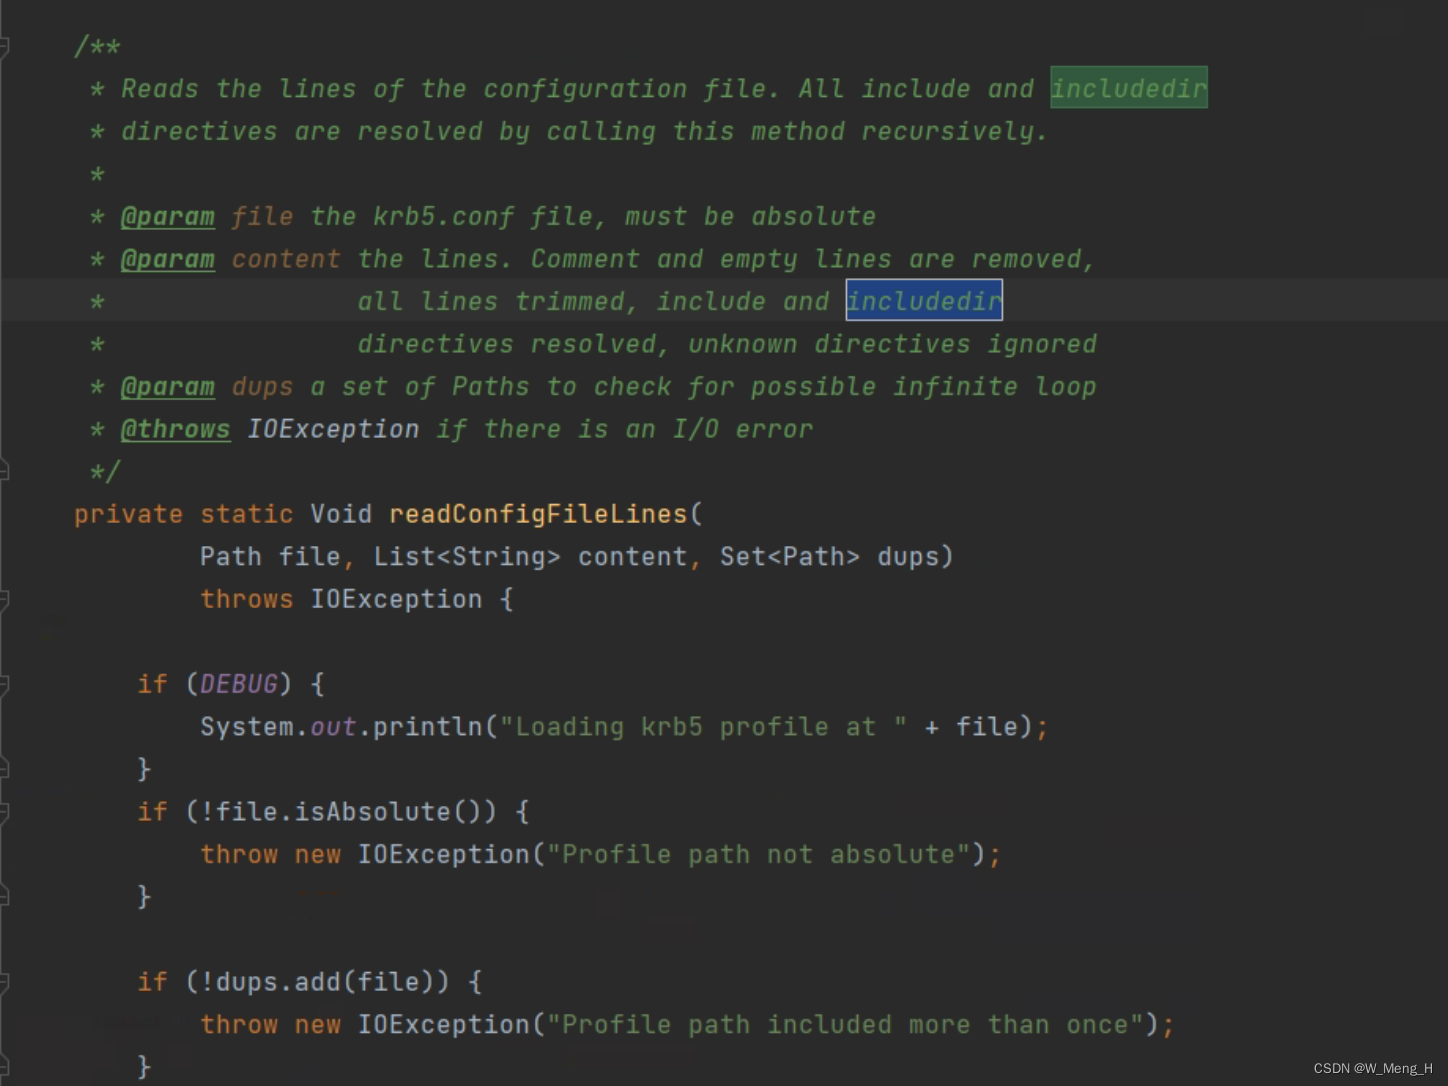Click the @throws Javadoc tag
The image size is (1448, 1086).
pos(175,429)
